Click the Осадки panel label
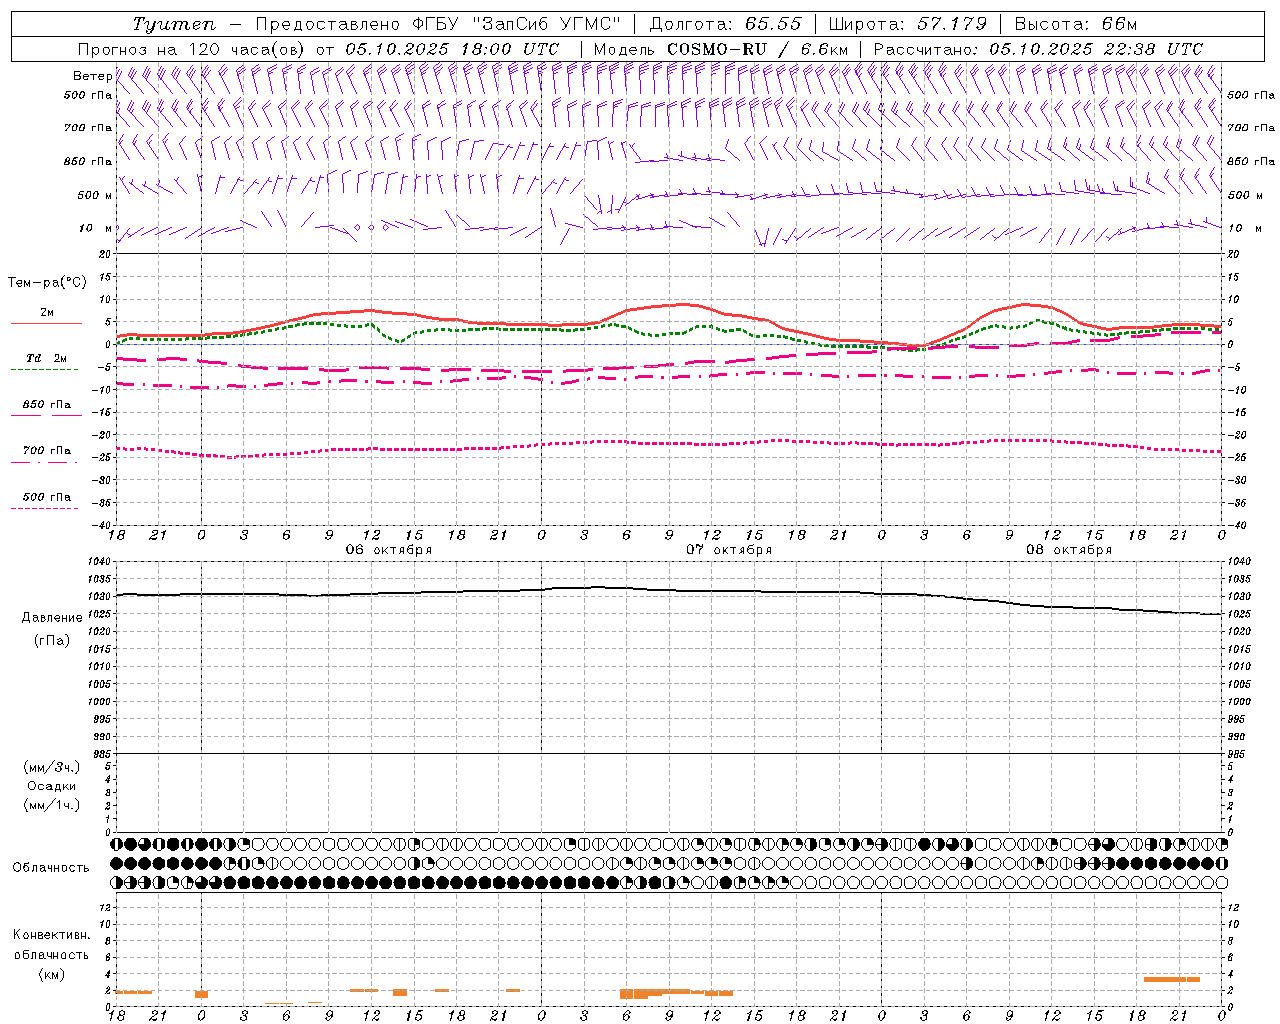The height and width of the screenshot is (1024, 1280). click(52, 786)
